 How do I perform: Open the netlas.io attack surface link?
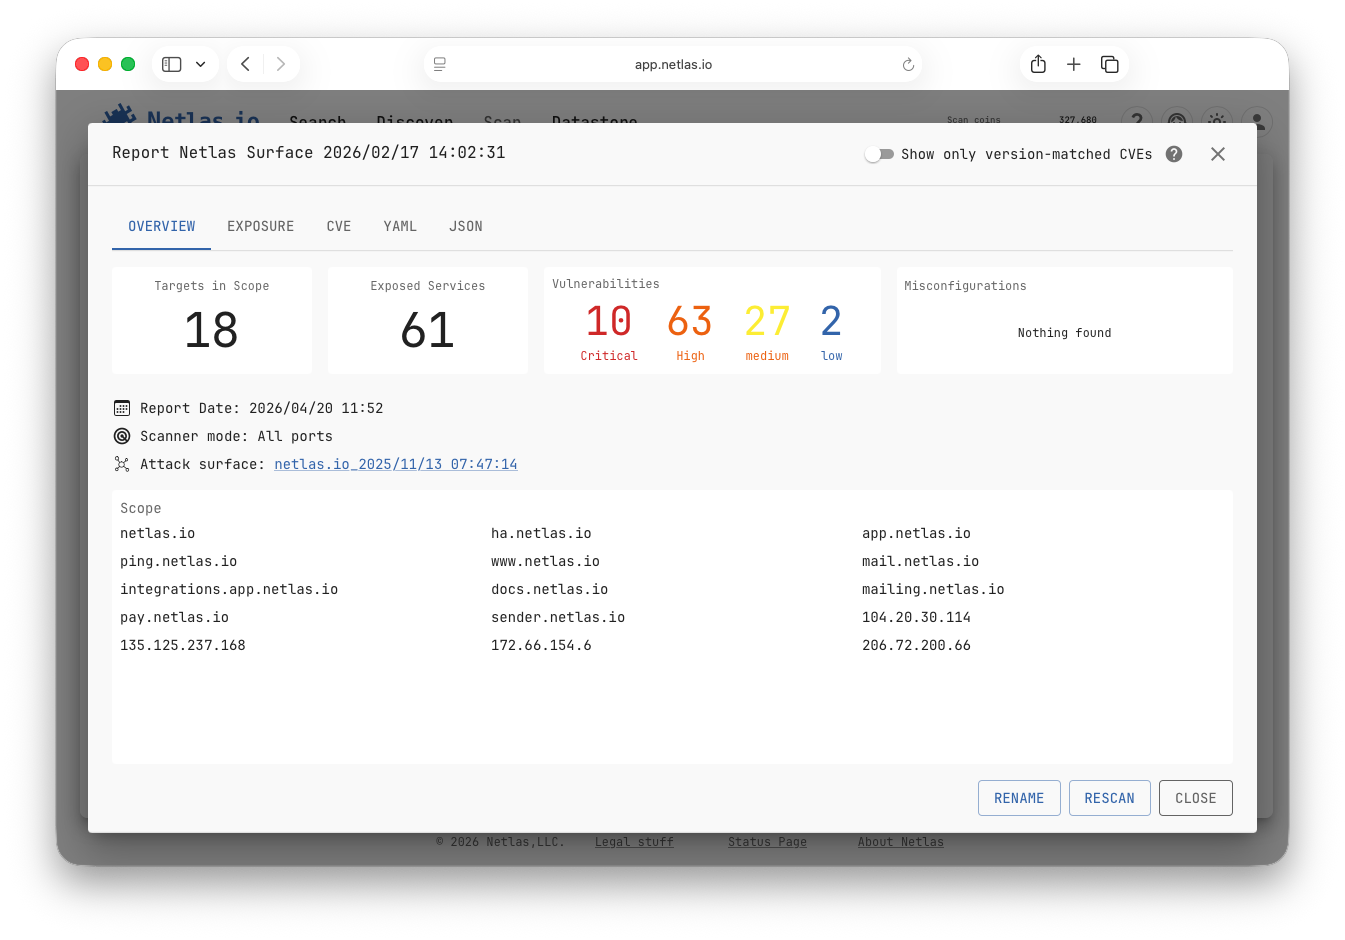click(x=396, y=464)
